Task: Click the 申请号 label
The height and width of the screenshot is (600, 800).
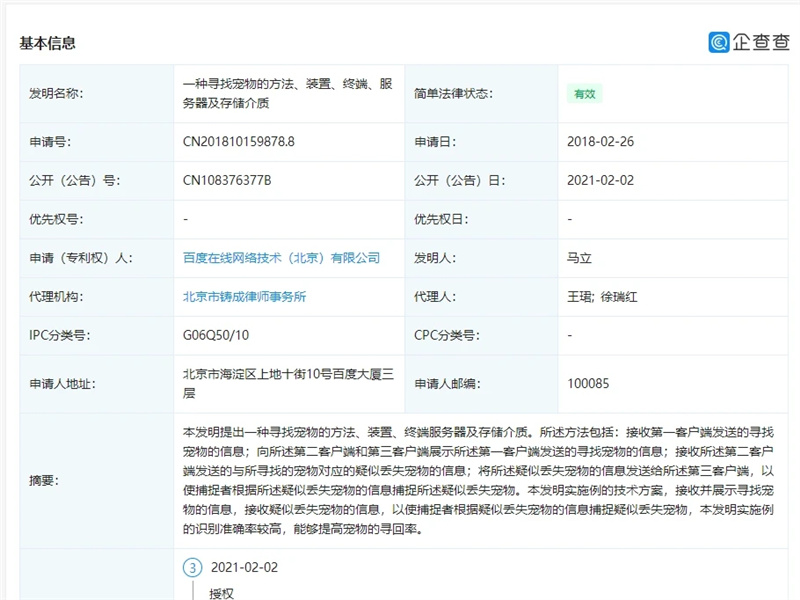Action: point(49,141)
